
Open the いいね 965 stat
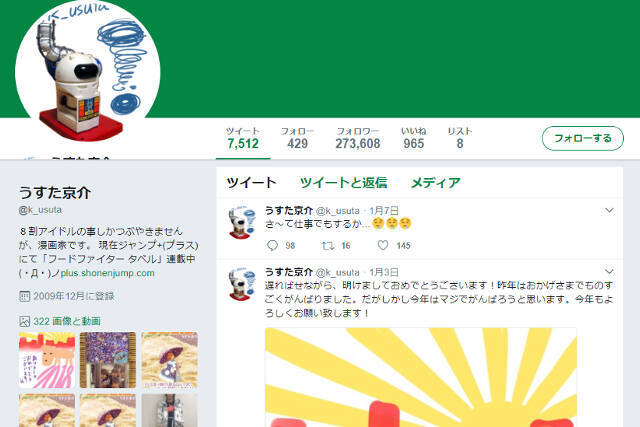(413, 138)
